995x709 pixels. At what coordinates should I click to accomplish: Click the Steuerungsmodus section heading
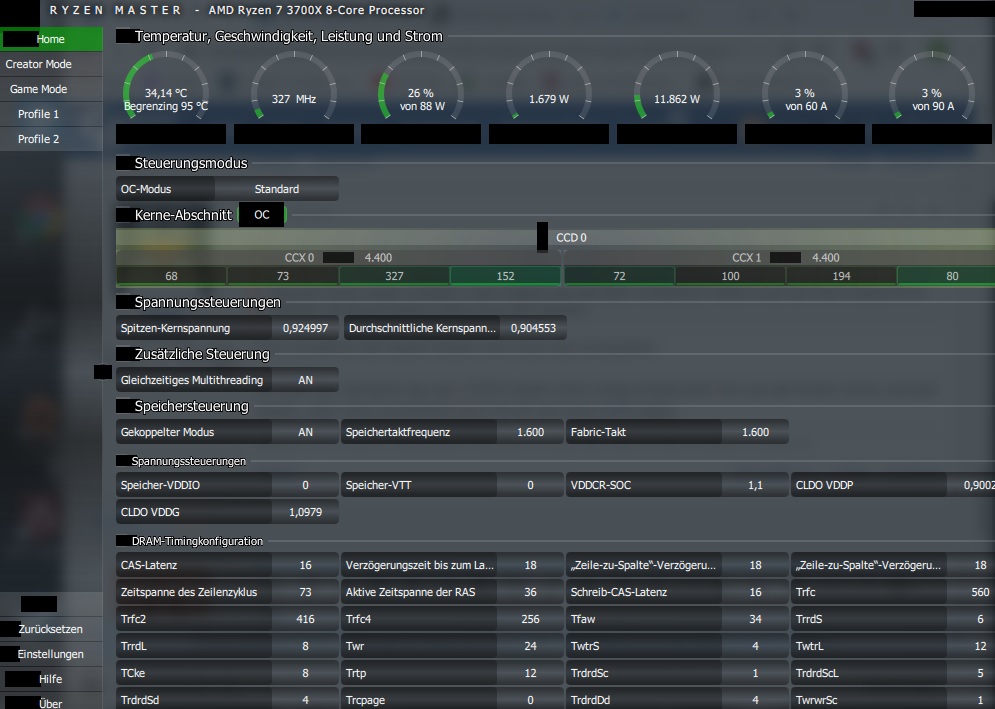pos(191,163)
